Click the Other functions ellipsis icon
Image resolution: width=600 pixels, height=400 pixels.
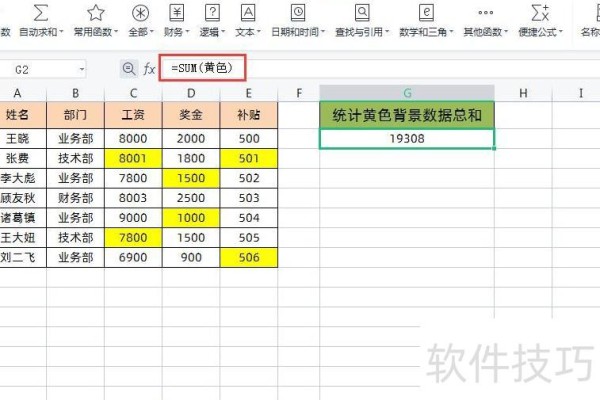[x=486, y=13]
